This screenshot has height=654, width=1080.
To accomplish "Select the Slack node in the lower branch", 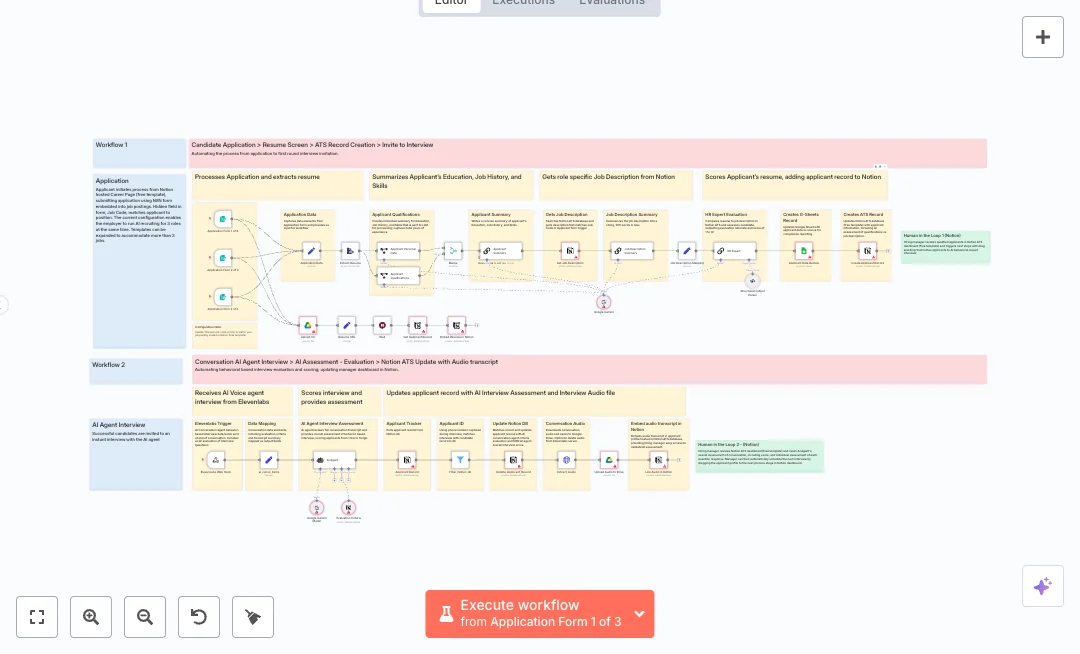I will pos(382,324).
